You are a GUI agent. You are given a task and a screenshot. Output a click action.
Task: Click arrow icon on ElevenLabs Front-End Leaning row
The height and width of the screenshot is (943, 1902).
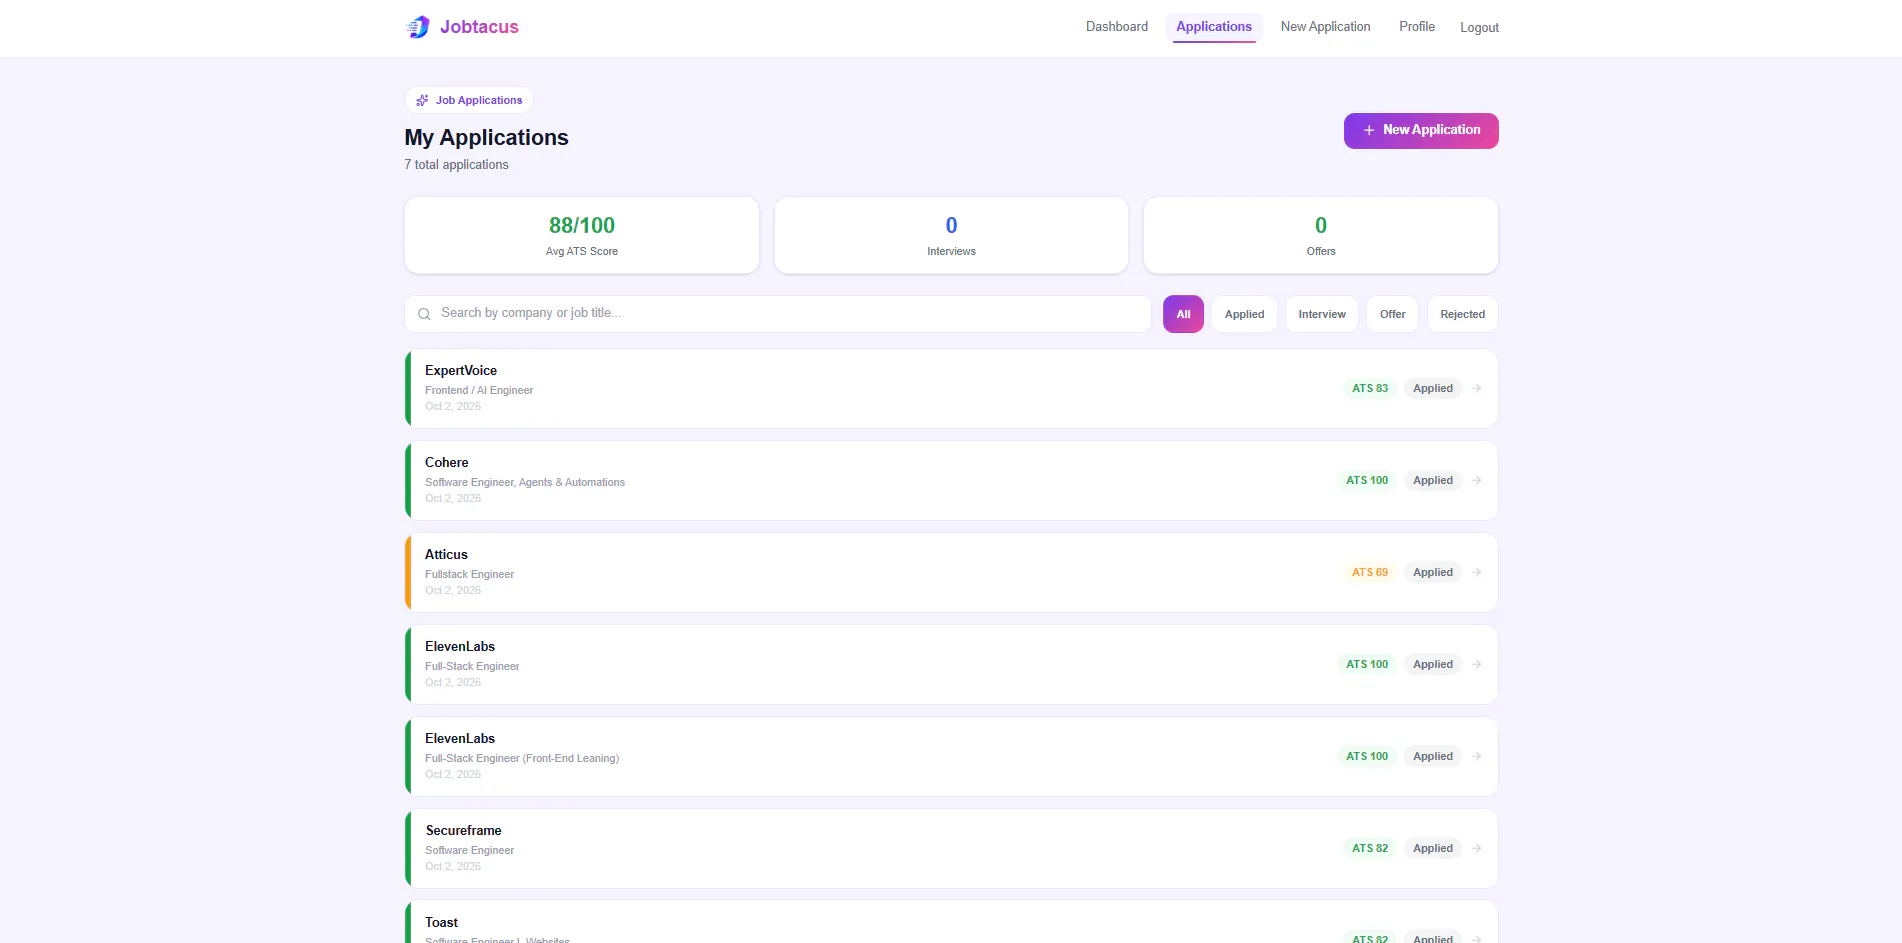click(1477, 756)
